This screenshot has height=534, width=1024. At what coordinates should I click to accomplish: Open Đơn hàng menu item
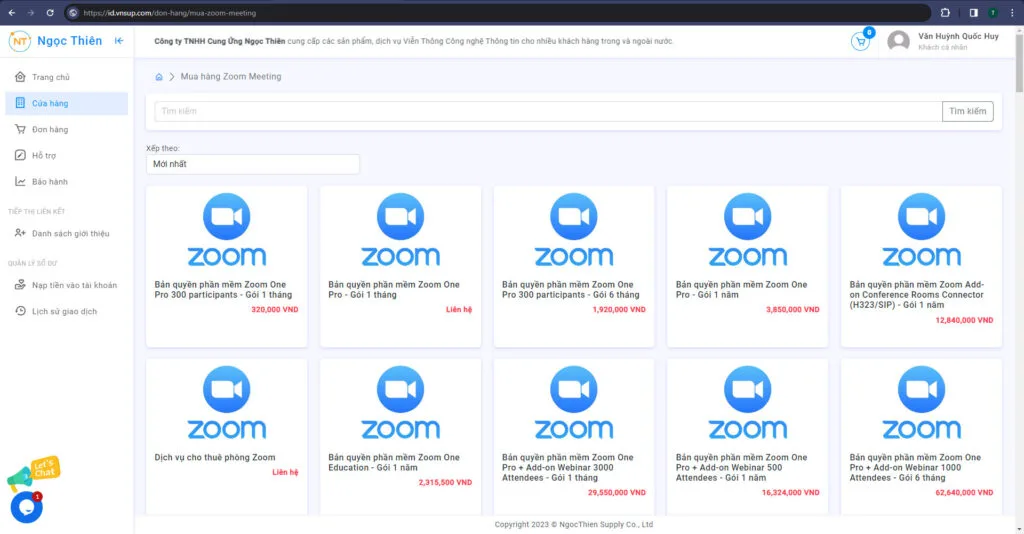(67, 129)
